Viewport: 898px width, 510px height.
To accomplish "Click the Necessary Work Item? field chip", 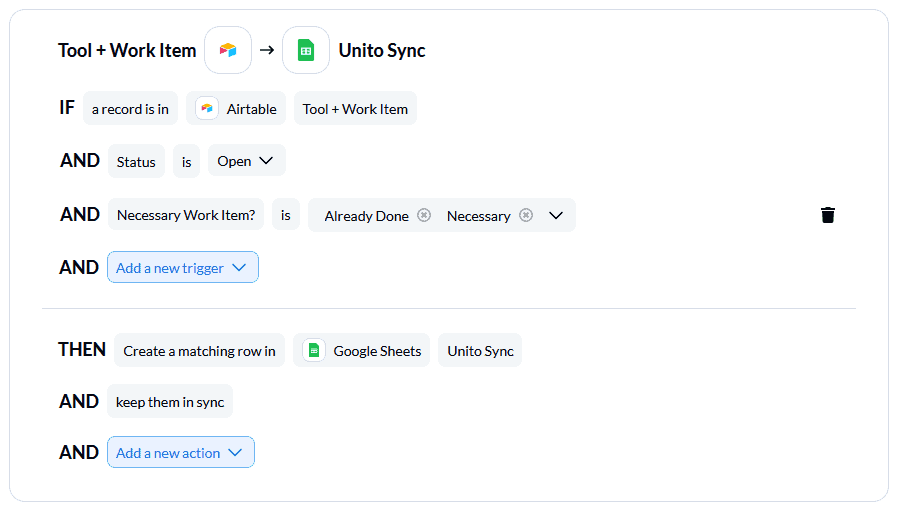I will [186, 215].
